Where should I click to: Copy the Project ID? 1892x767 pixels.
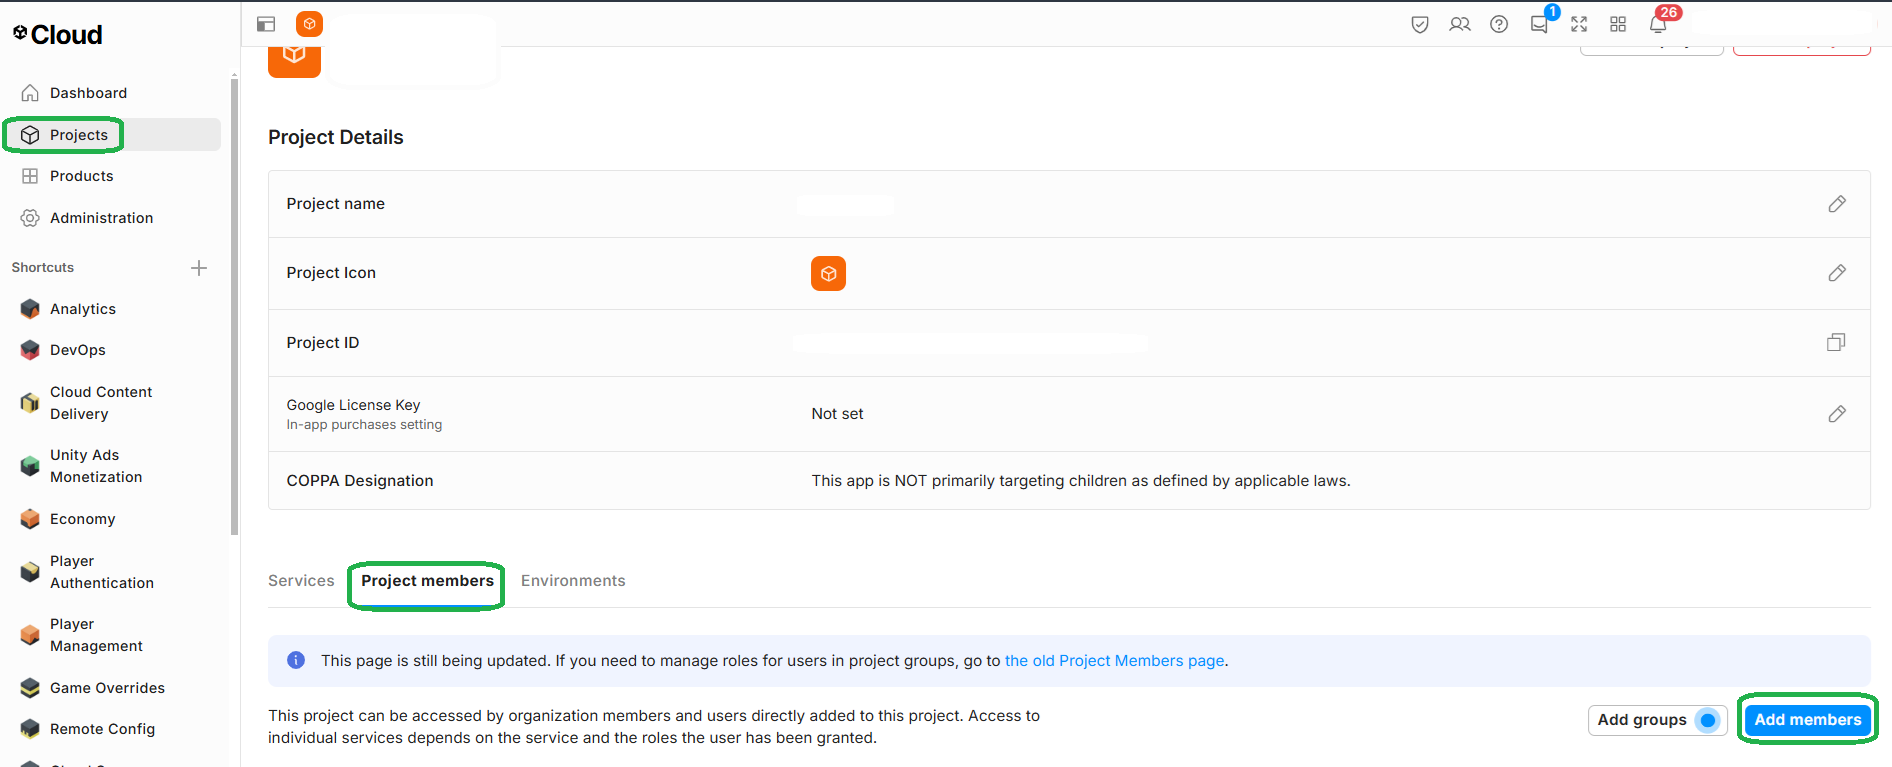tap(1836, 342)
